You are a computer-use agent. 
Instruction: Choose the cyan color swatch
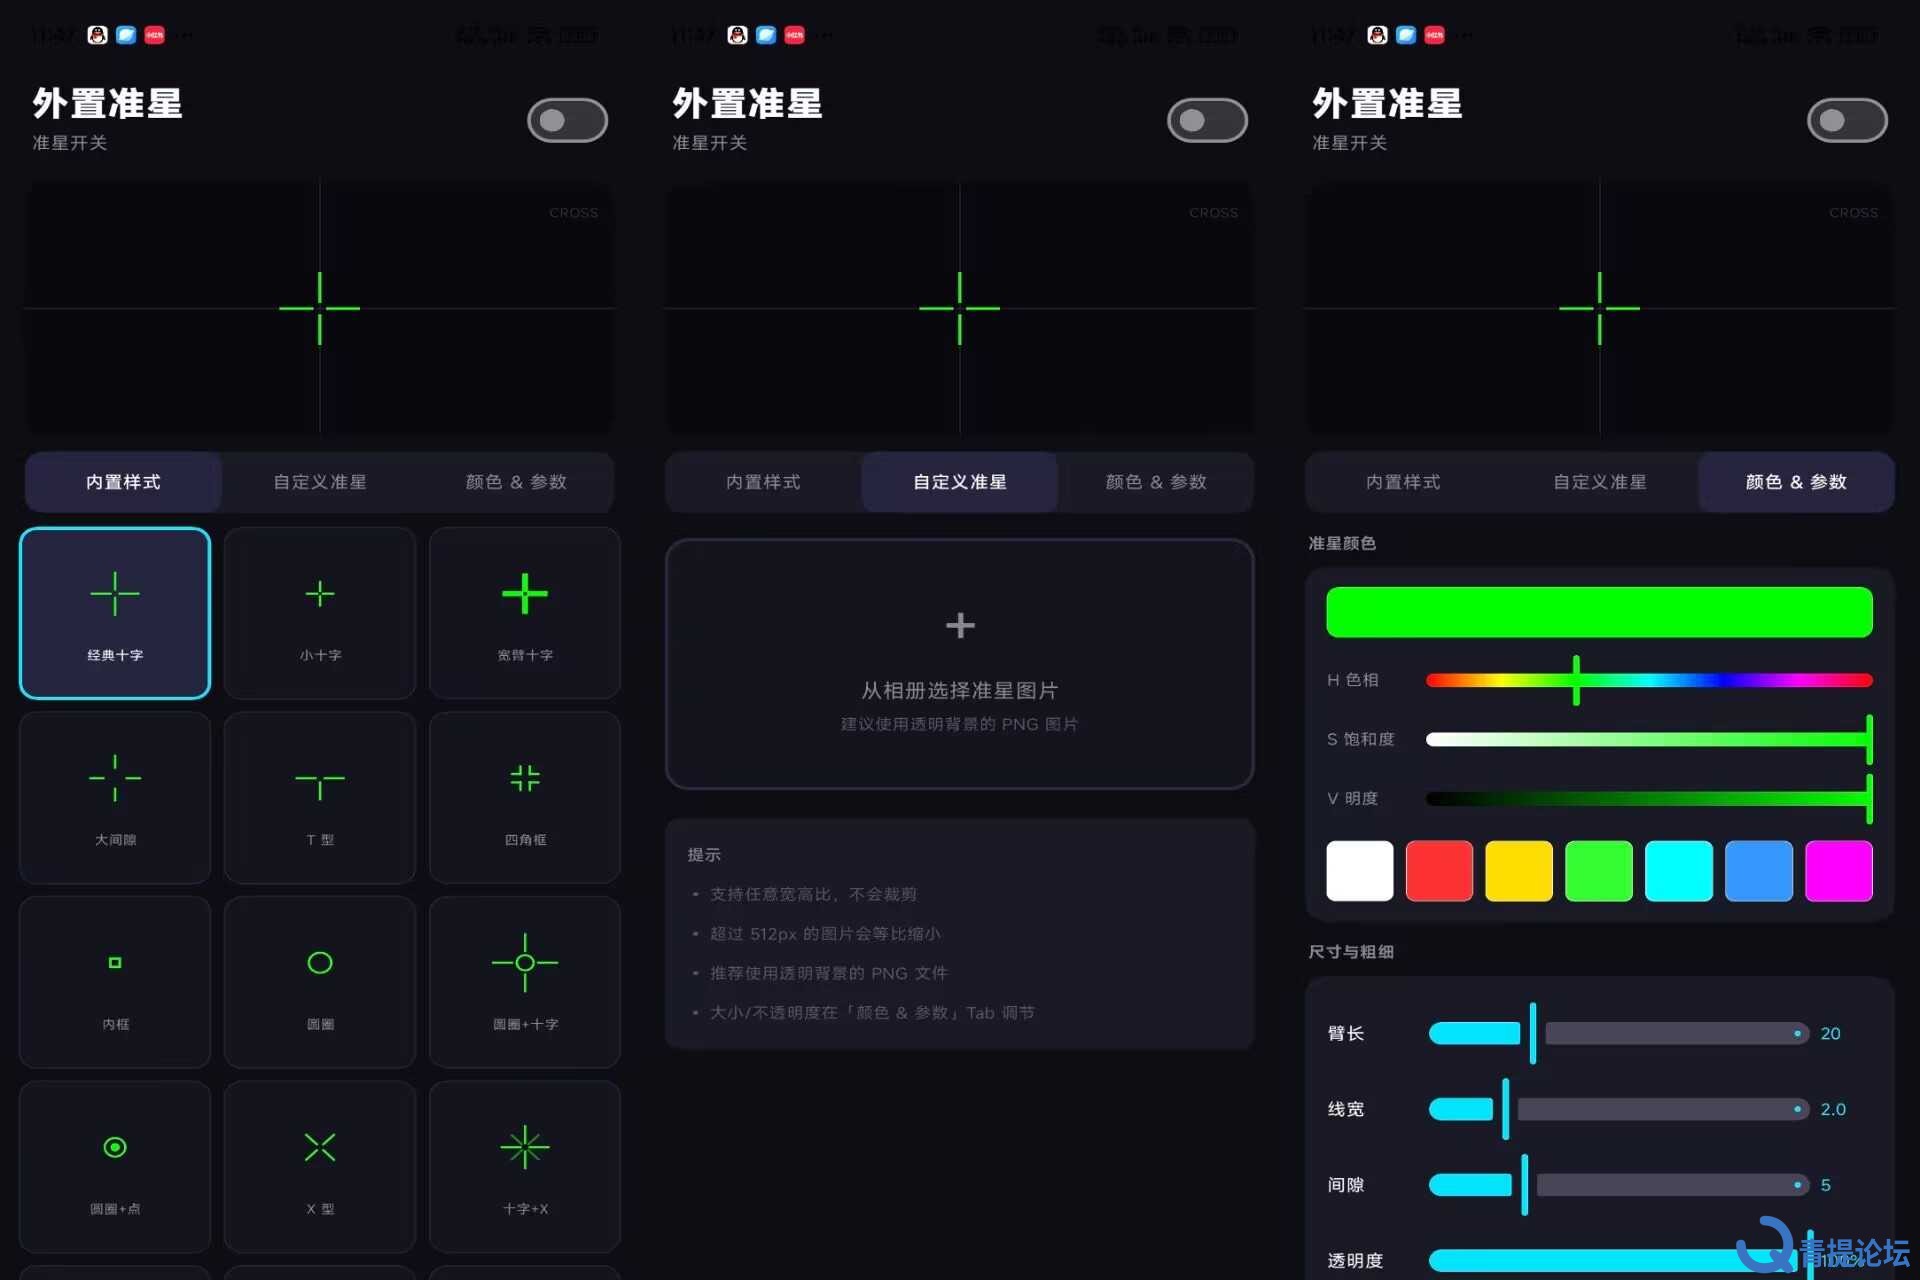click(1679, 871)
